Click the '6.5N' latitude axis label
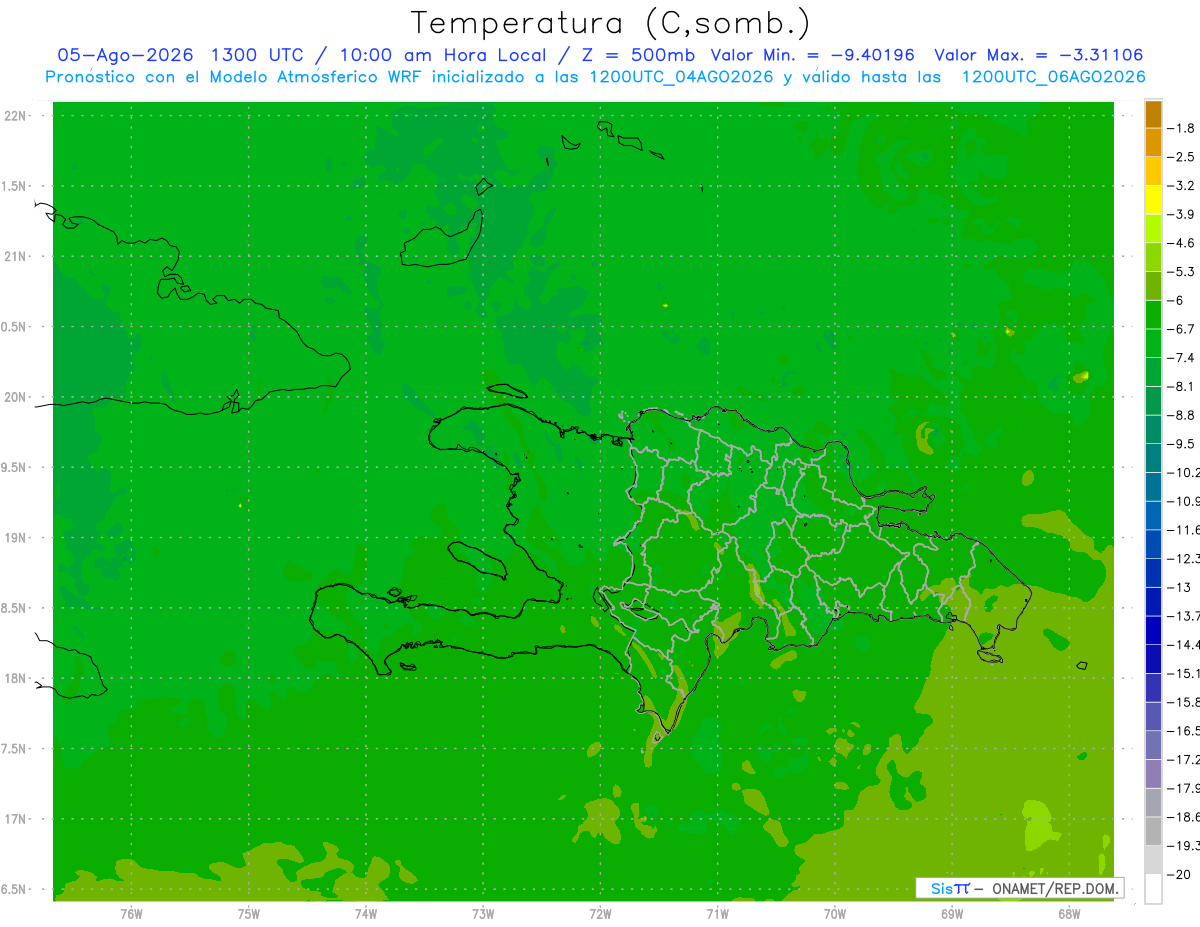 [14, 889]
